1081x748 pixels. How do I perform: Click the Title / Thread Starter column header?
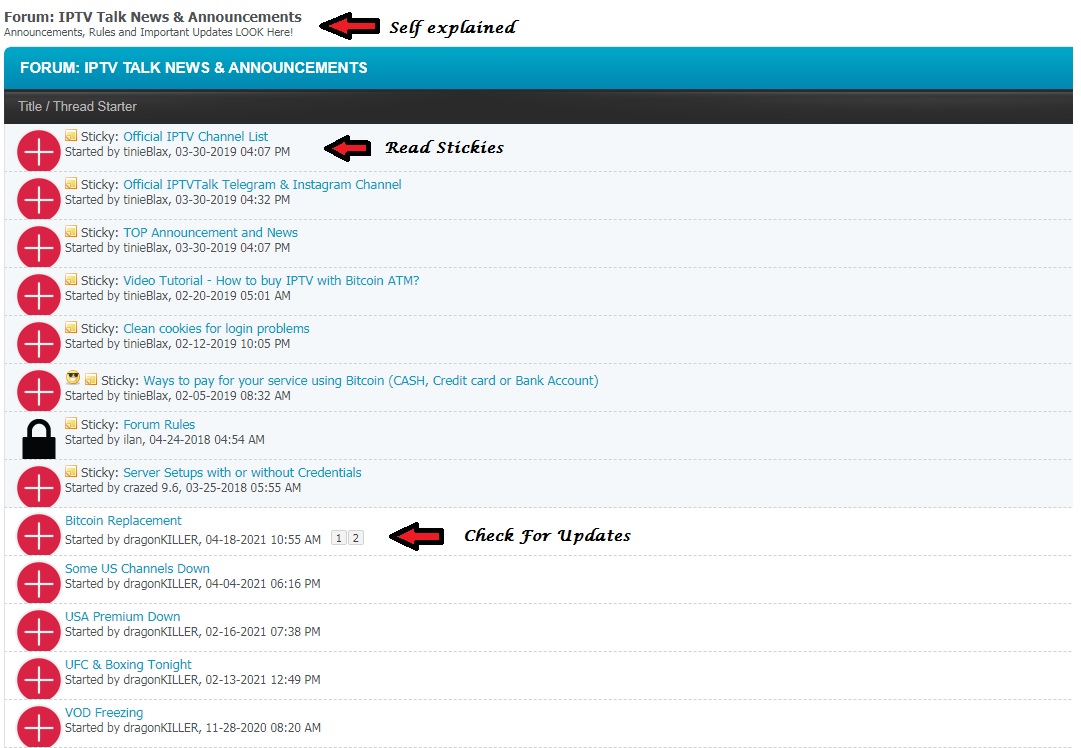coord(77,106)
